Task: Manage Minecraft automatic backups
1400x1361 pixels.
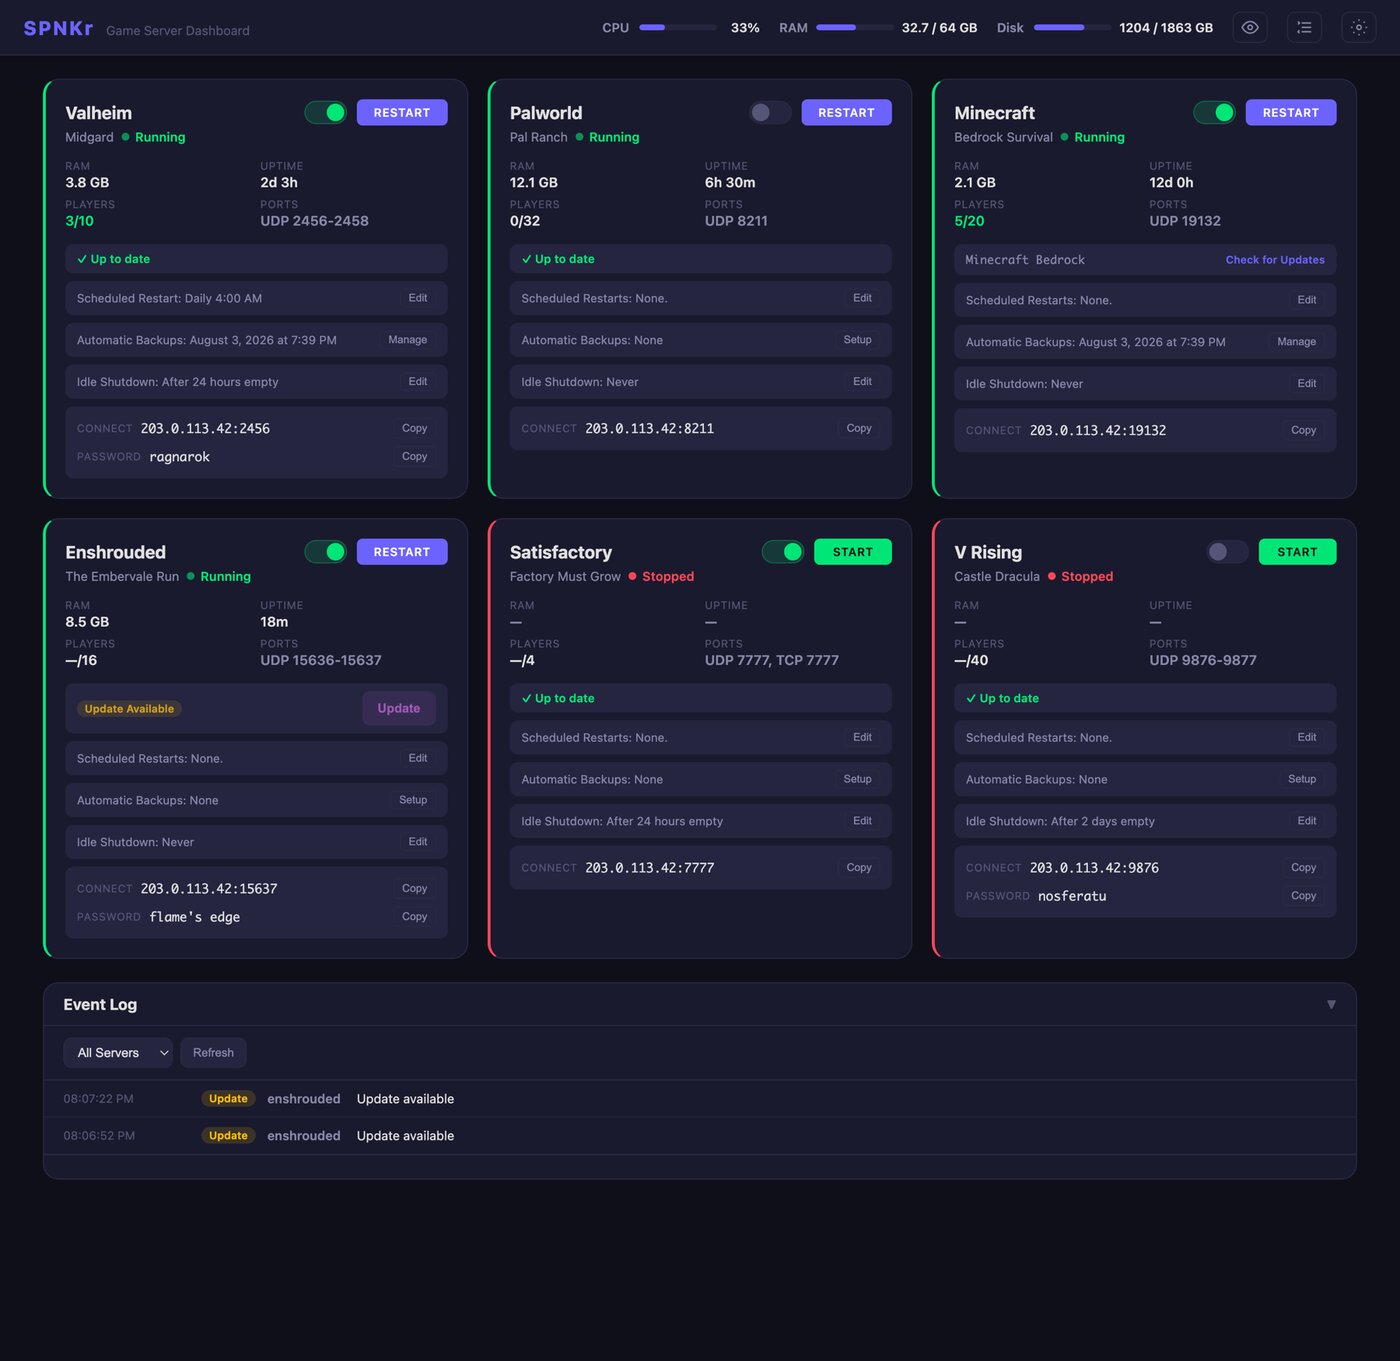Action: [1297, 342]
